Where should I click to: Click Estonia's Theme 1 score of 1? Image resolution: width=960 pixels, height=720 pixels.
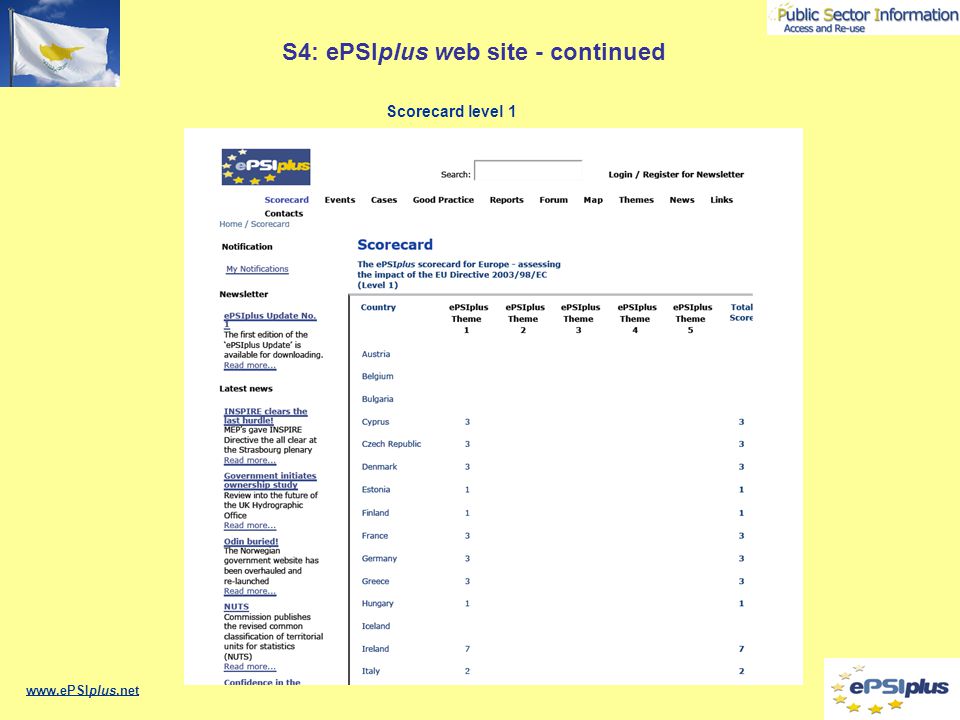[x=467, y=490]
